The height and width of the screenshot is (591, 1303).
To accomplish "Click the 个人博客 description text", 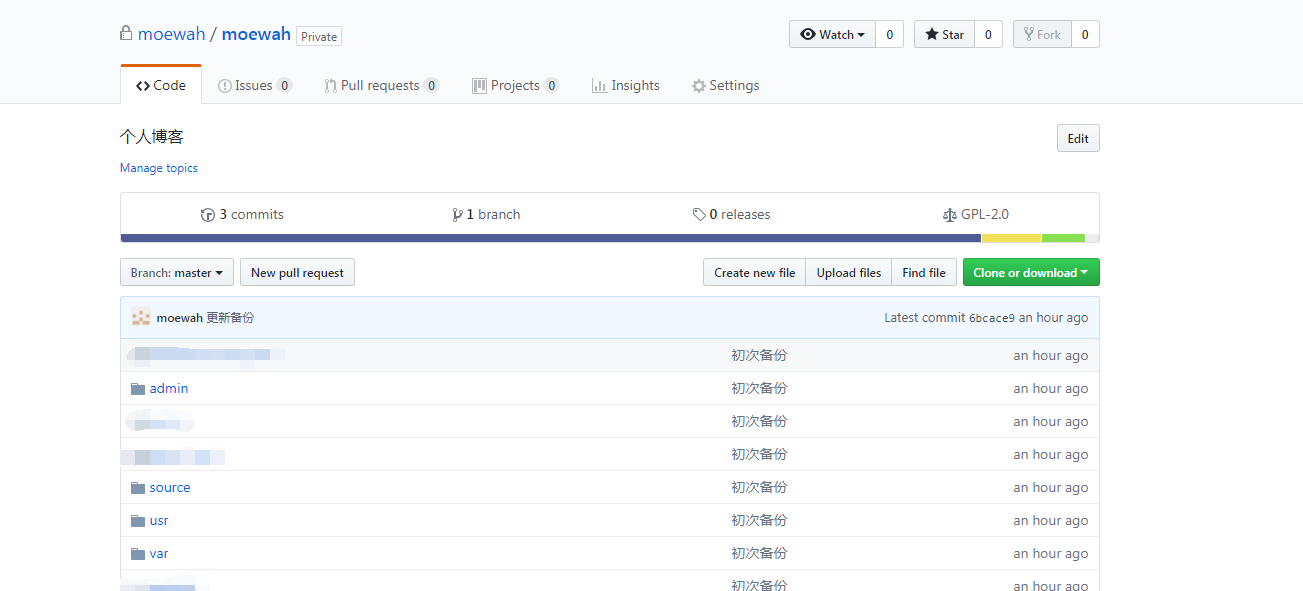I will coord(152,137).
